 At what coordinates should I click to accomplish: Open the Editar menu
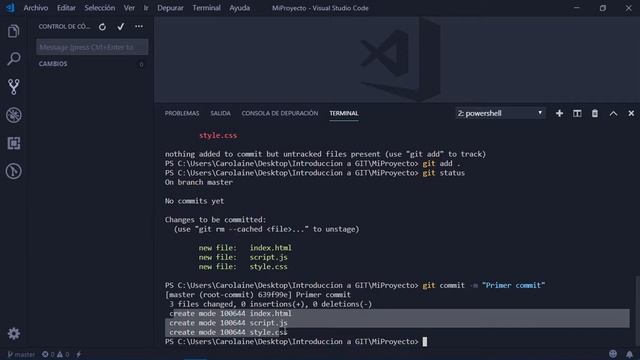point(66,8)
